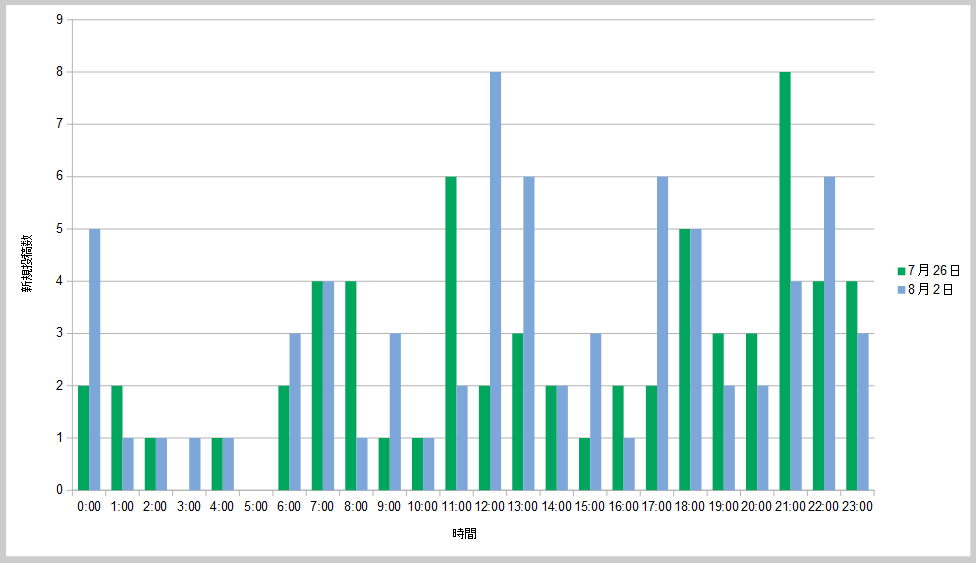Select the 5:00 label on the time axis
This screenshot has height=563, width=976.
click(x=256, y=507)
